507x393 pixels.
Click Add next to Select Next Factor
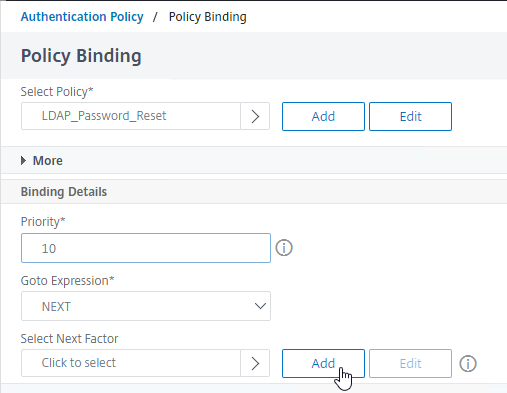tap(323, 363)
